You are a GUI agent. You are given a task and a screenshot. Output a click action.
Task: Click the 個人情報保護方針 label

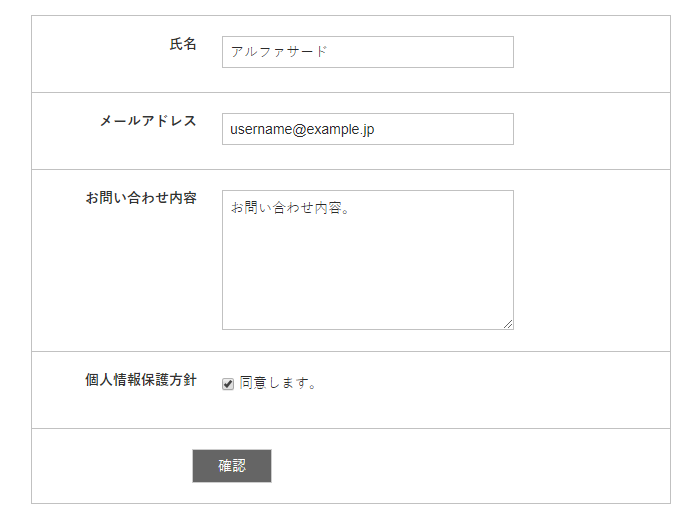[141, 380]
